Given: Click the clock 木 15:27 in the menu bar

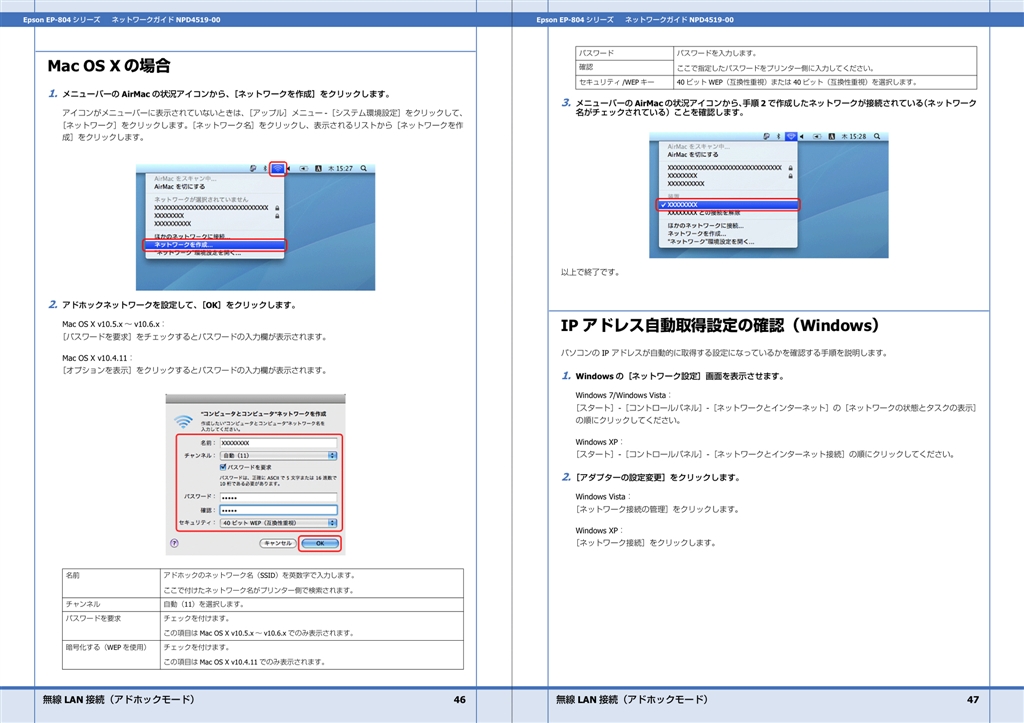Looking at the screenshot, I should pyautogui.click(x=340, y=169).
